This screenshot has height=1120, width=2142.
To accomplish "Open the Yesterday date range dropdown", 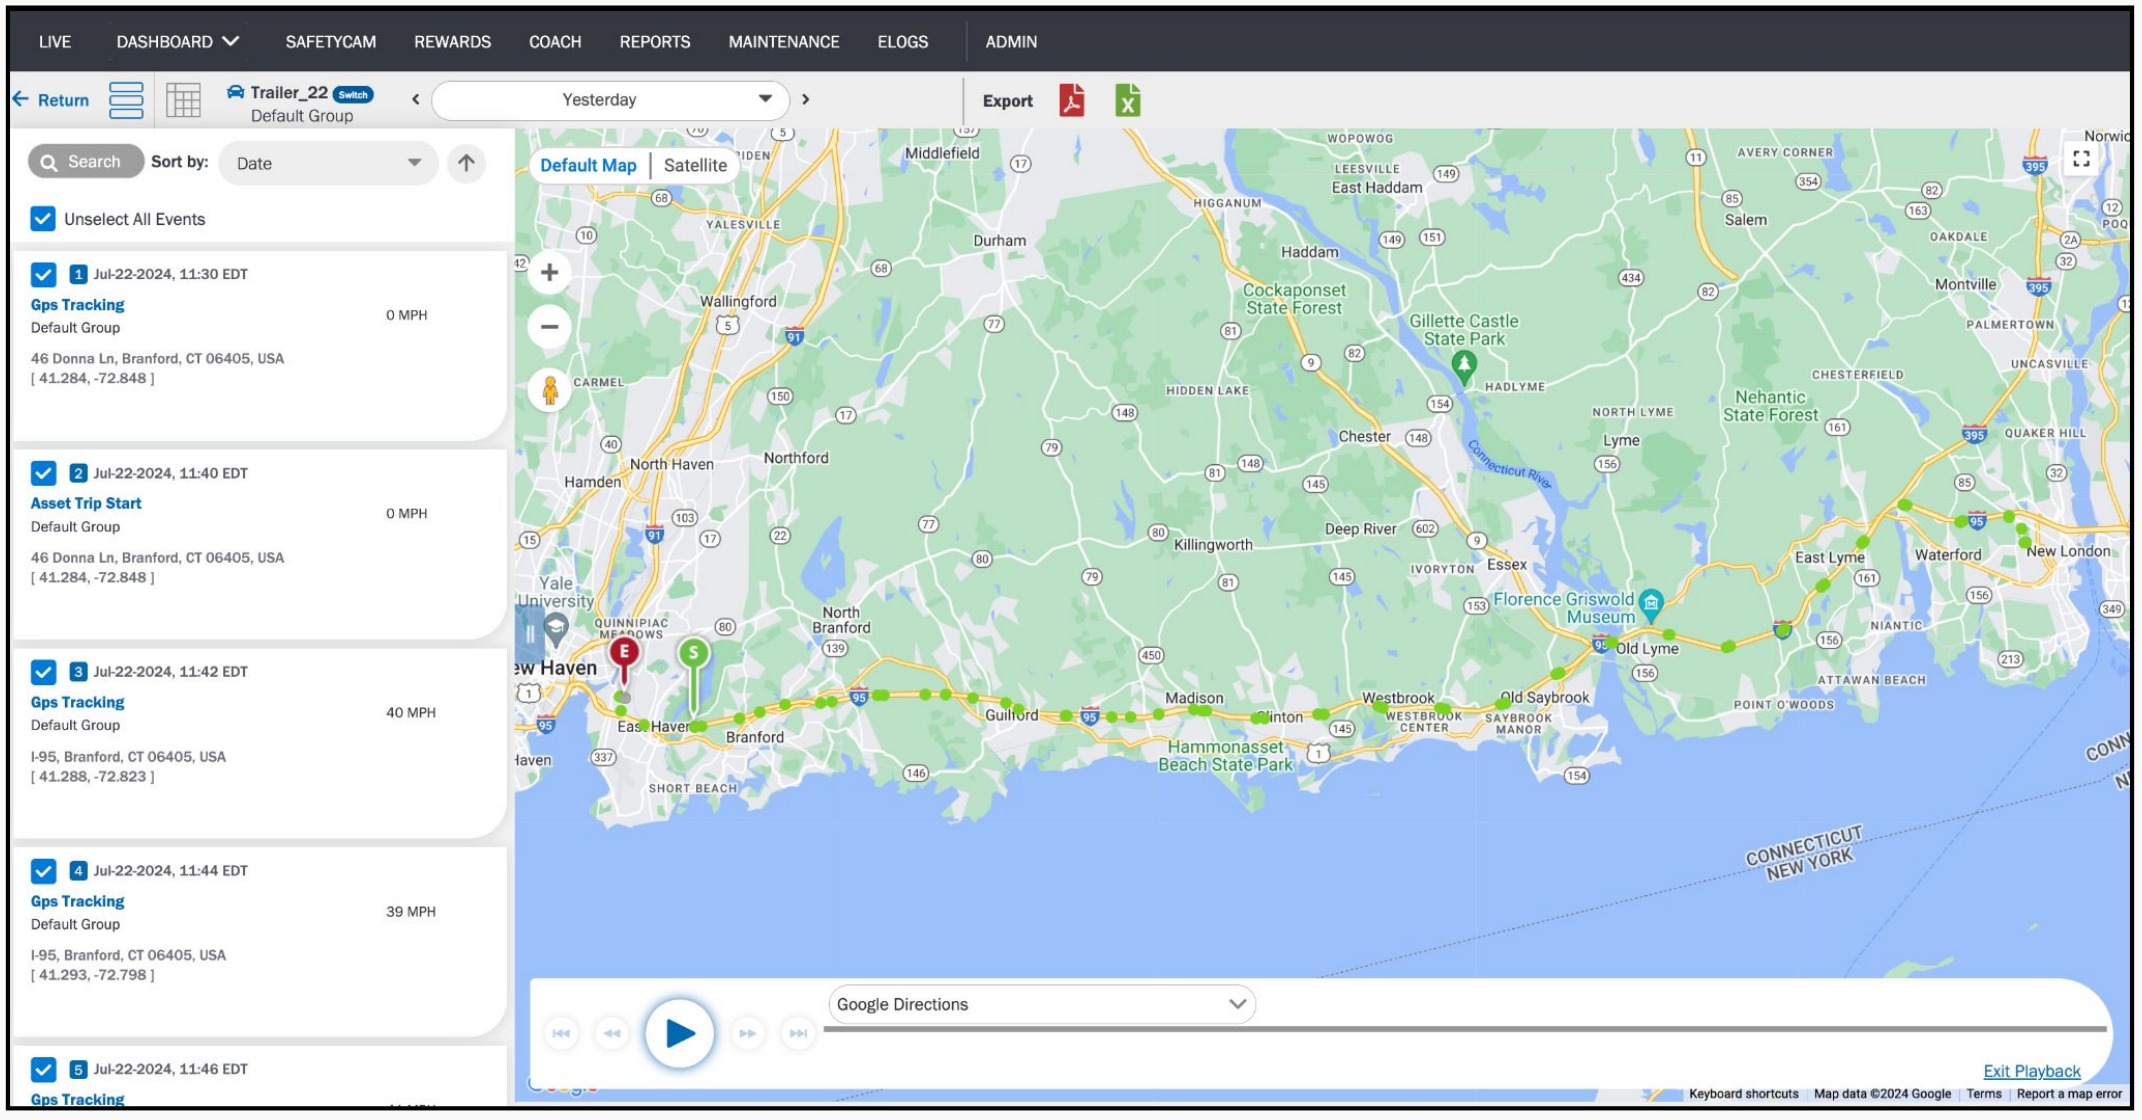I will 611,99.
